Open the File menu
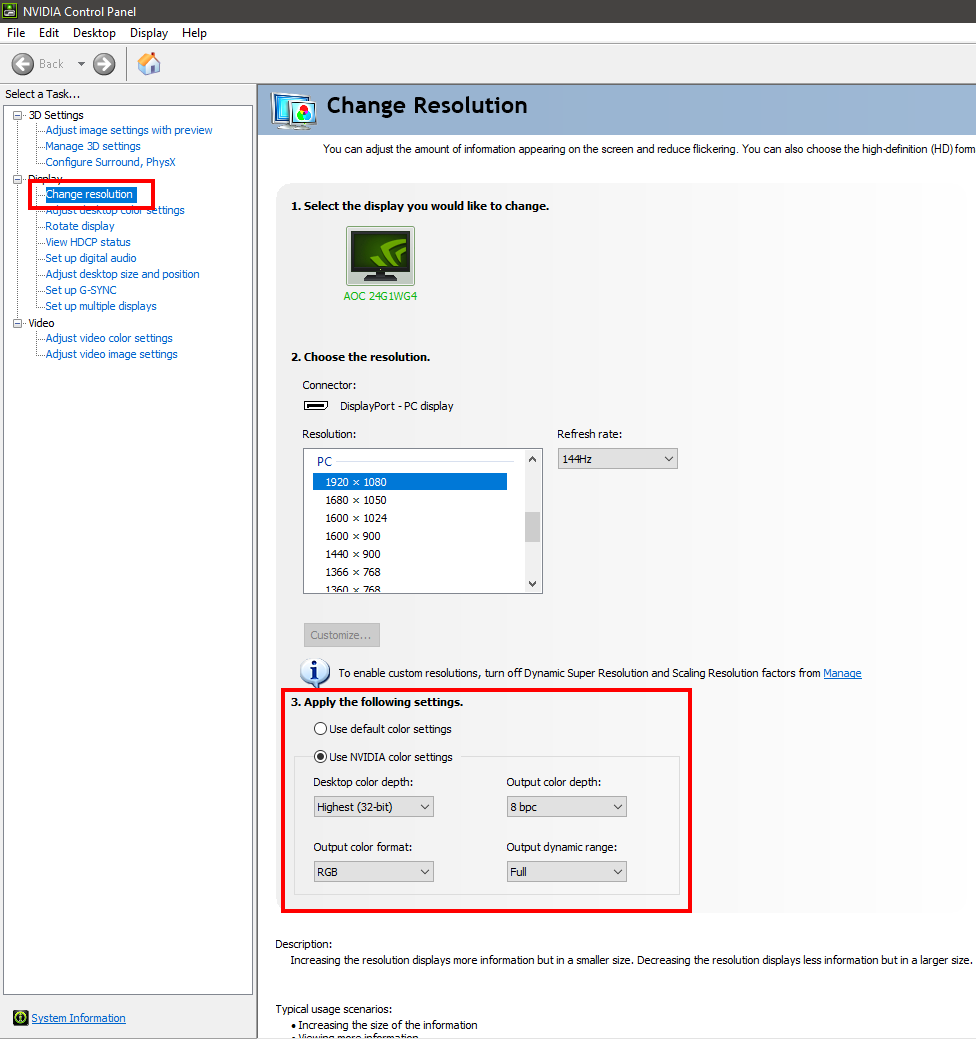Image resolution: width=976 pixels, height=1039 pixels. 16,33
